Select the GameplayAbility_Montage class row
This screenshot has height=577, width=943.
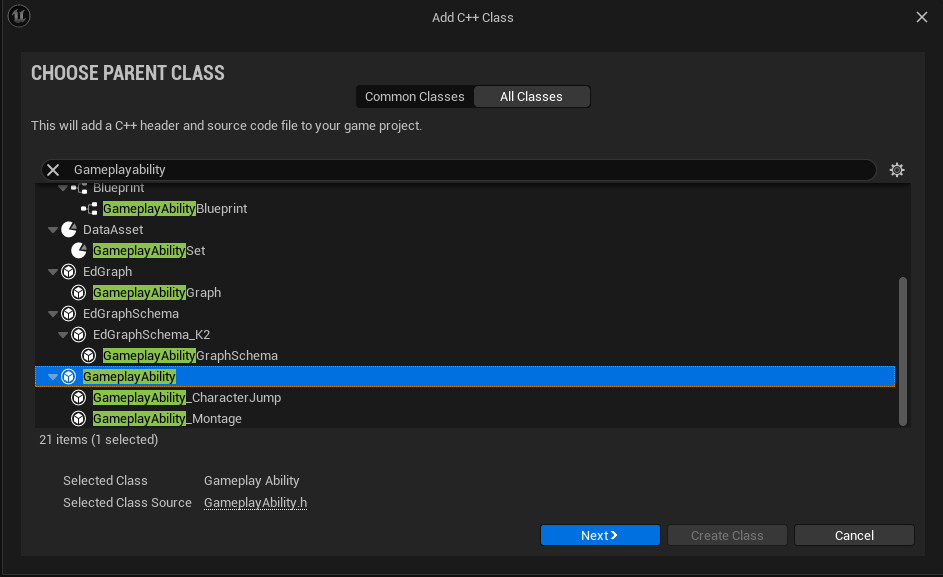465,419
